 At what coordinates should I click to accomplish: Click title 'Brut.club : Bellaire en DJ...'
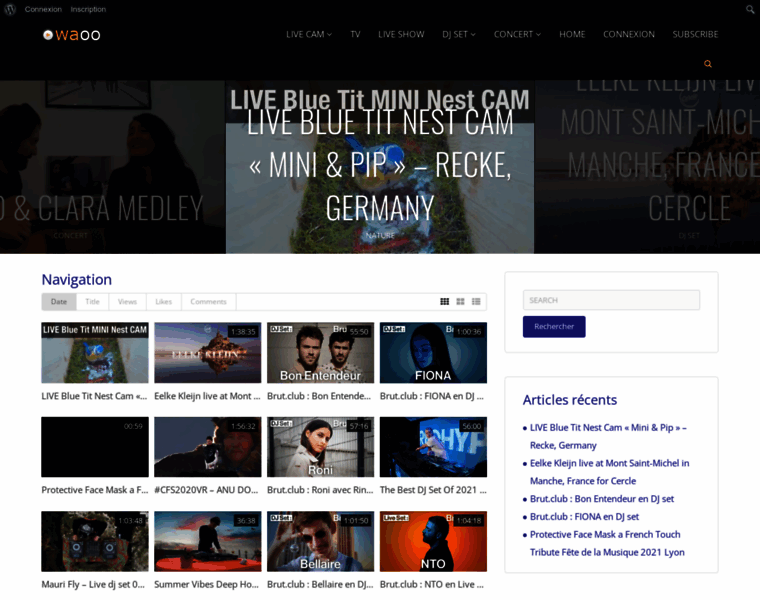pyautogui.click(x=320, y=584)
